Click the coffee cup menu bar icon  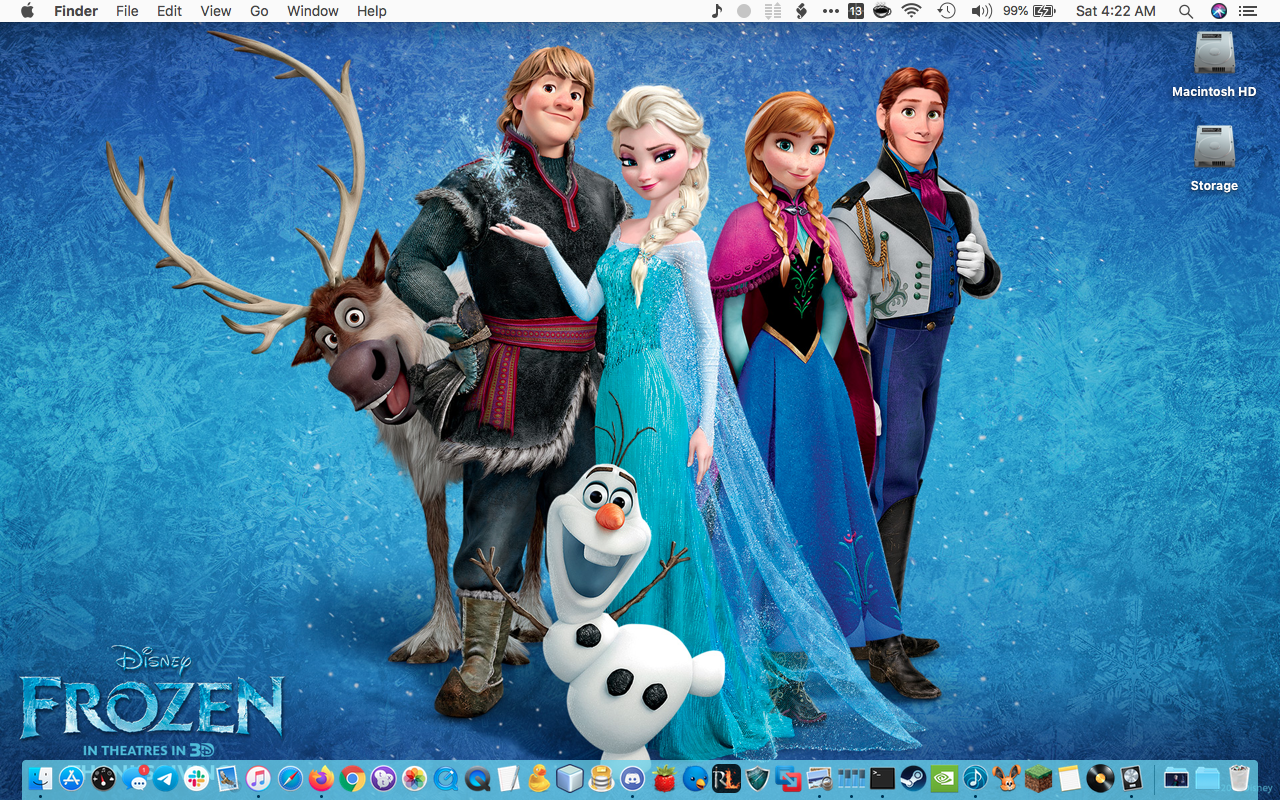pos(882,11)
